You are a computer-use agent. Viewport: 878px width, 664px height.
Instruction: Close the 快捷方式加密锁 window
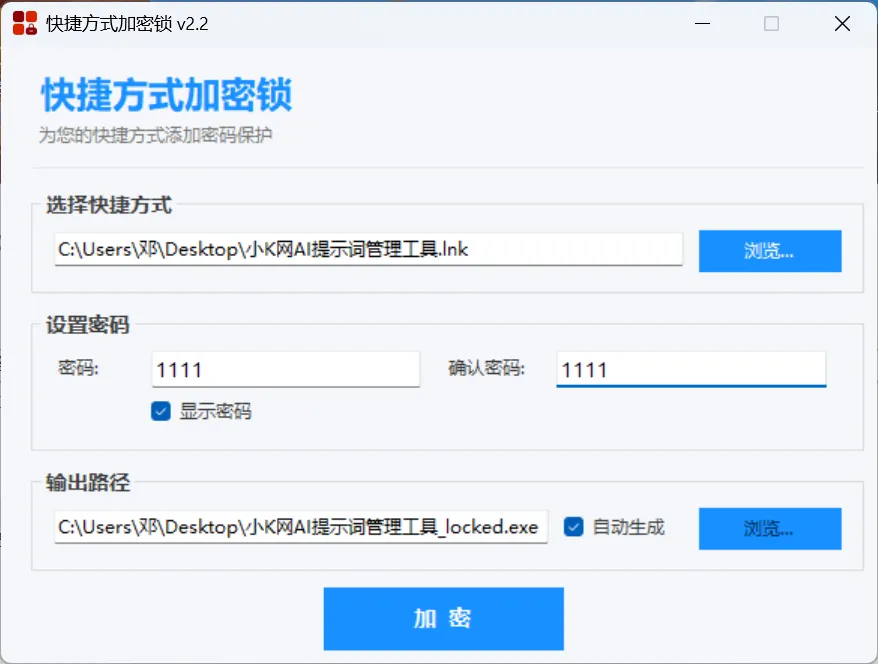coord(842,24)
